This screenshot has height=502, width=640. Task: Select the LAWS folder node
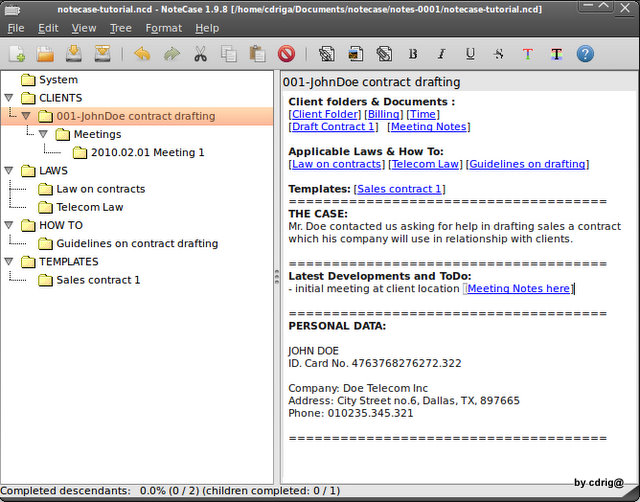[53, 171]
